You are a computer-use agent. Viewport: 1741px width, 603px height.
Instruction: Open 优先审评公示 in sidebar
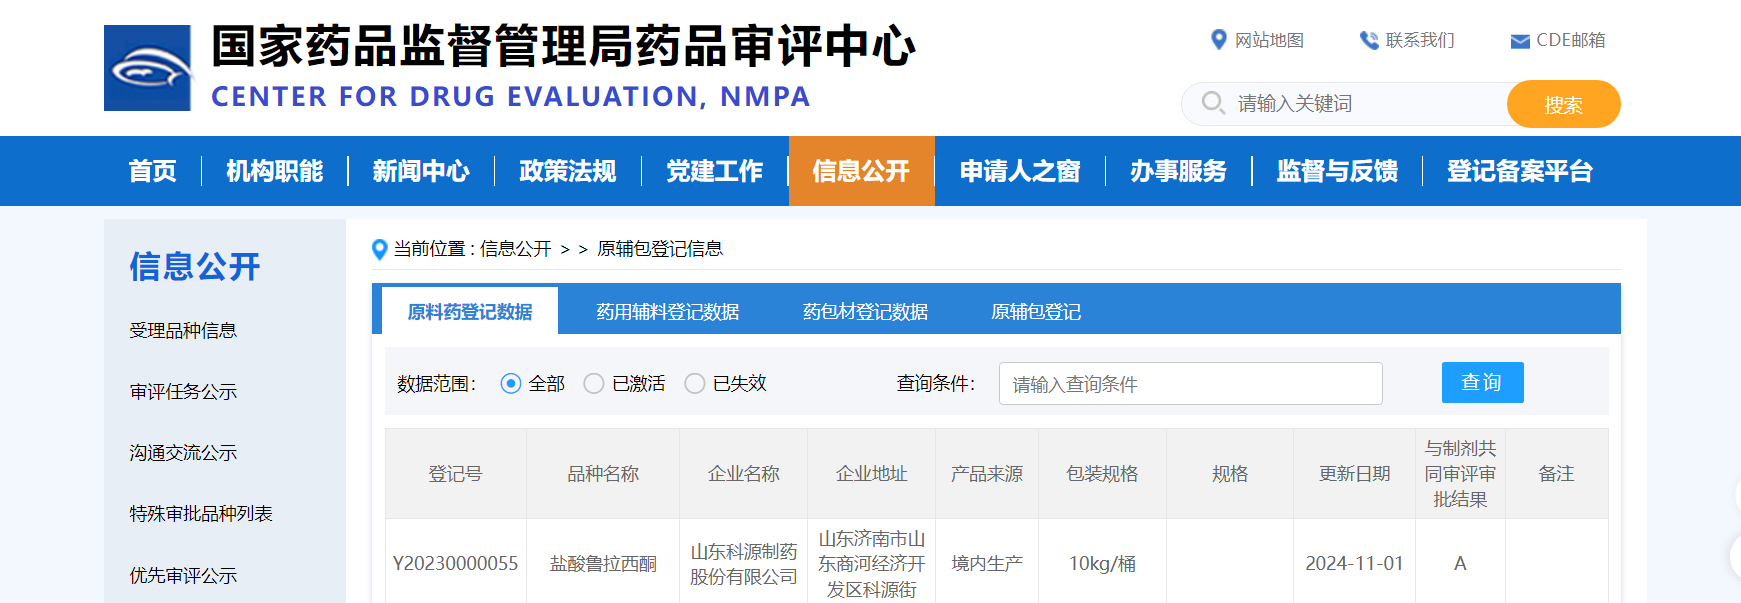(183, 575)
